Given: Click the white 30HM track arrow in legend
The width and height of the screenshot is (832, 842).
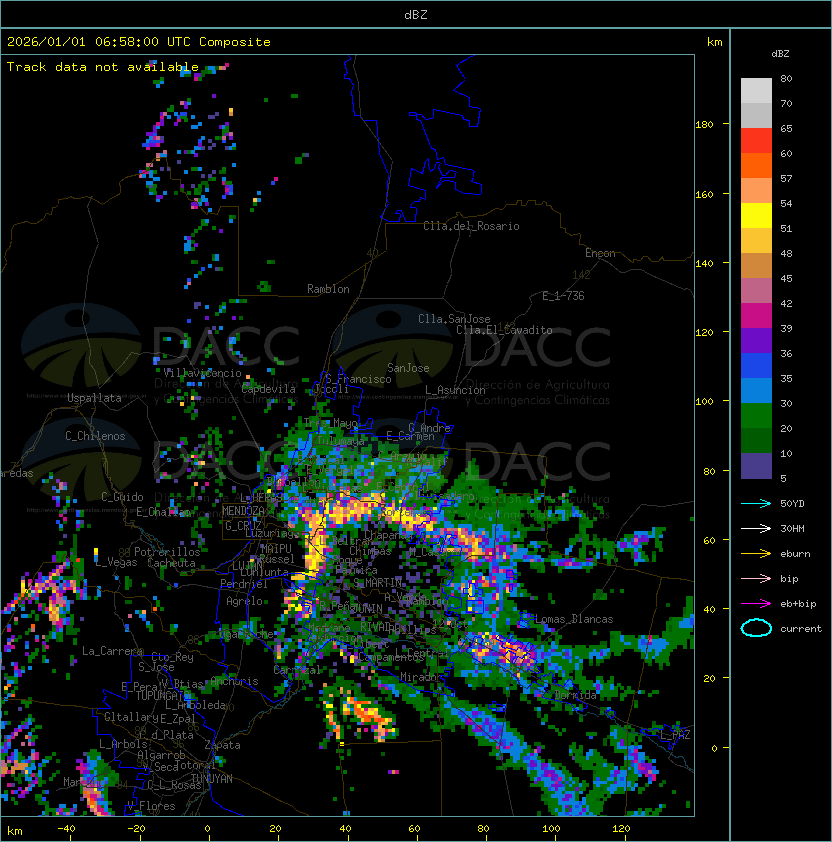Looking at the screenshot, I should coord(756,528).
